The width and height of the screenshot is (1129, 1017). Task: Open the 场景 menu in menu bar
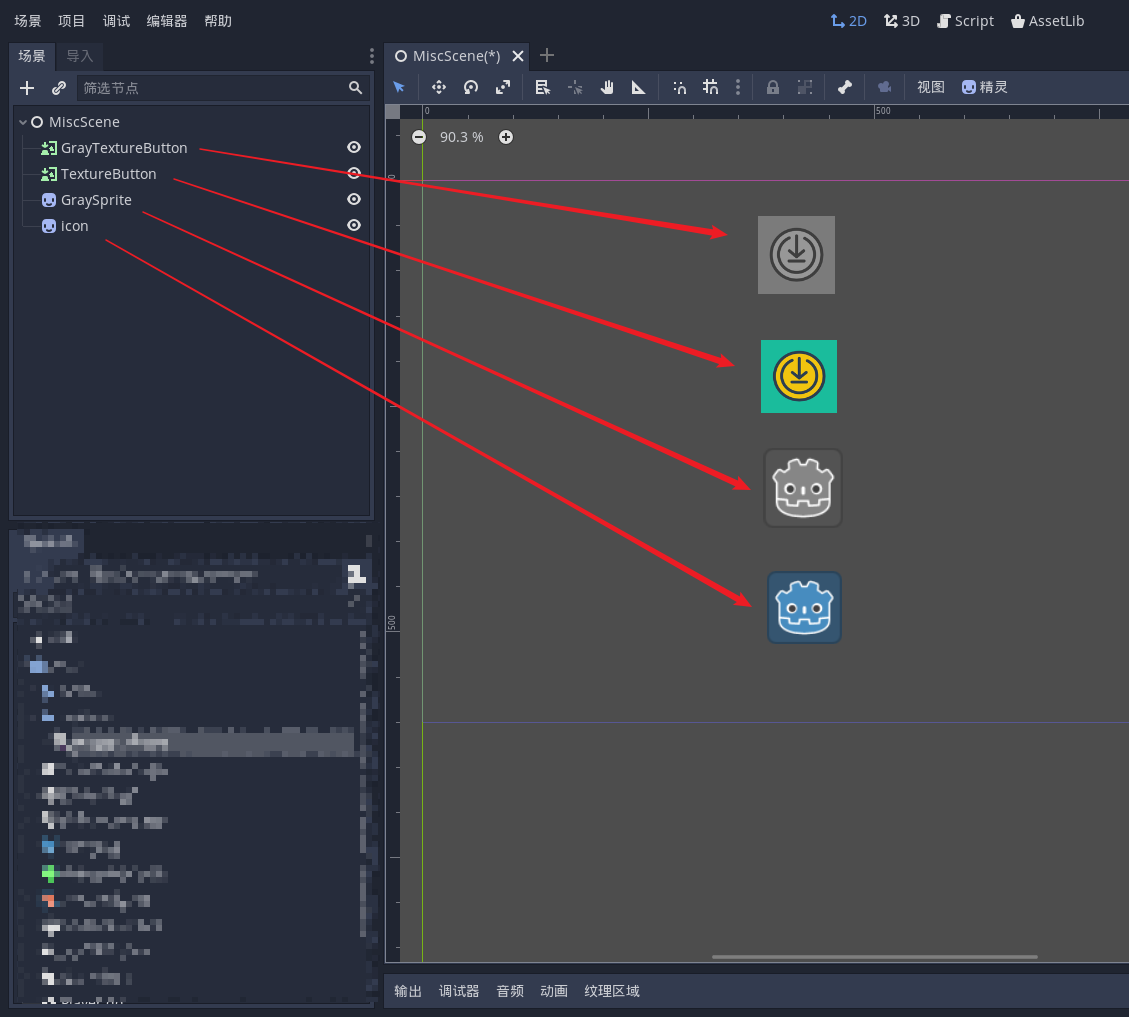point(27,21)
